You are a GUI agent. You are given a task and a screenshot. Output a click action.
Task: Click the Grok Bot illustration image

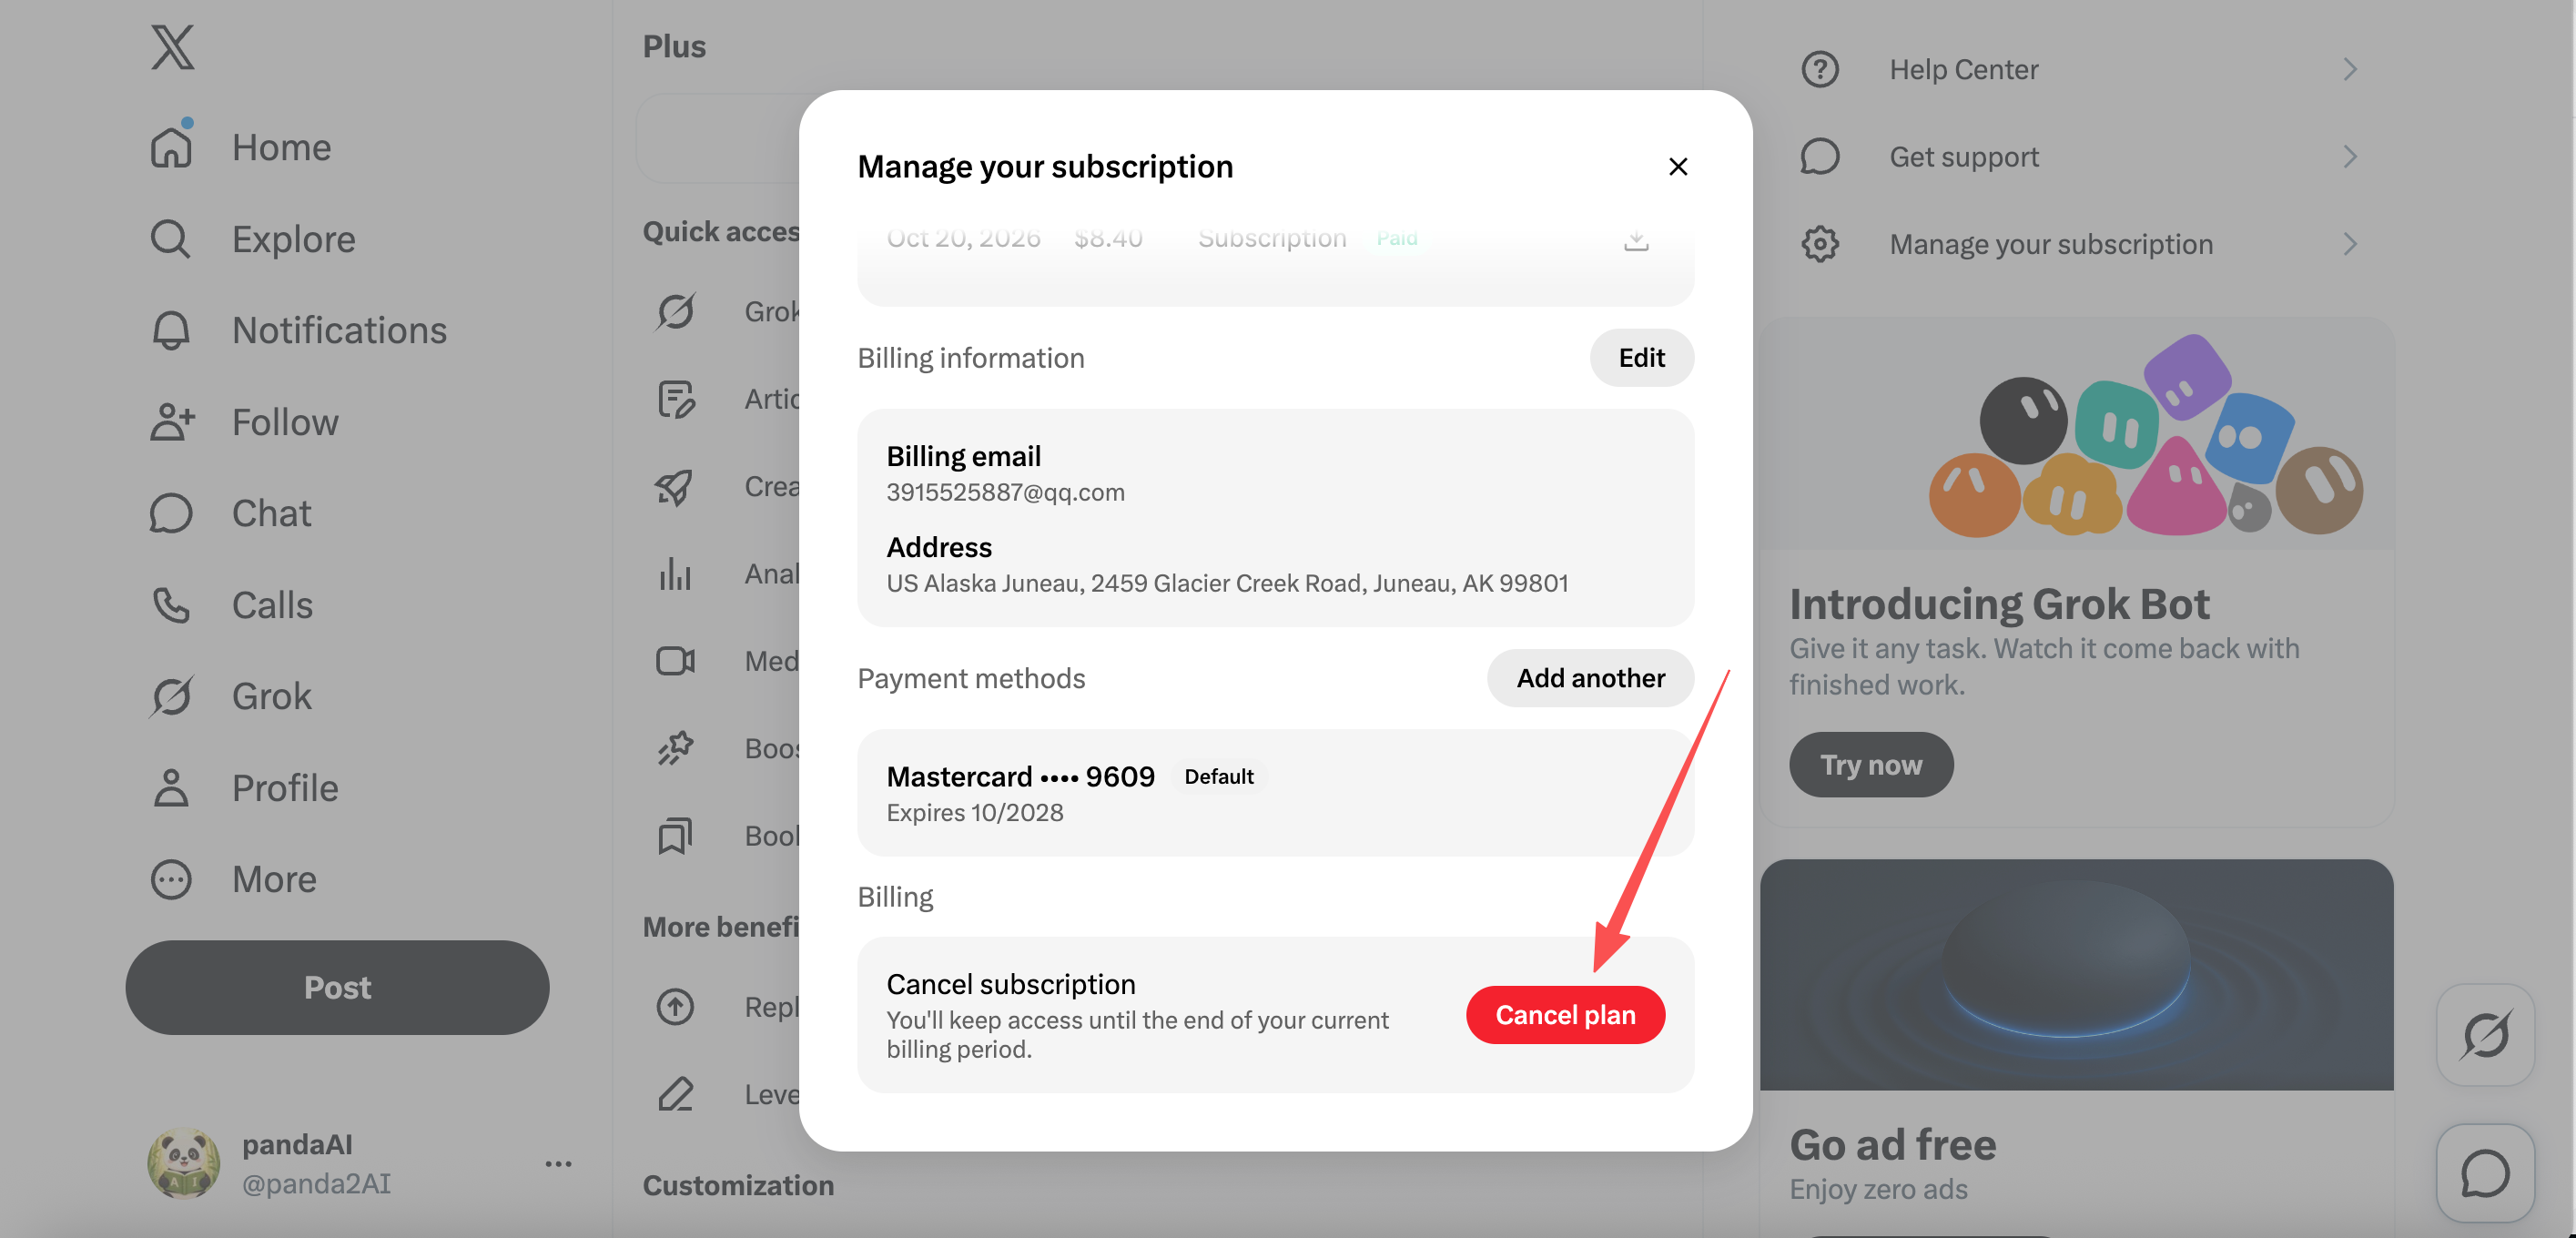click(2076, 434)
